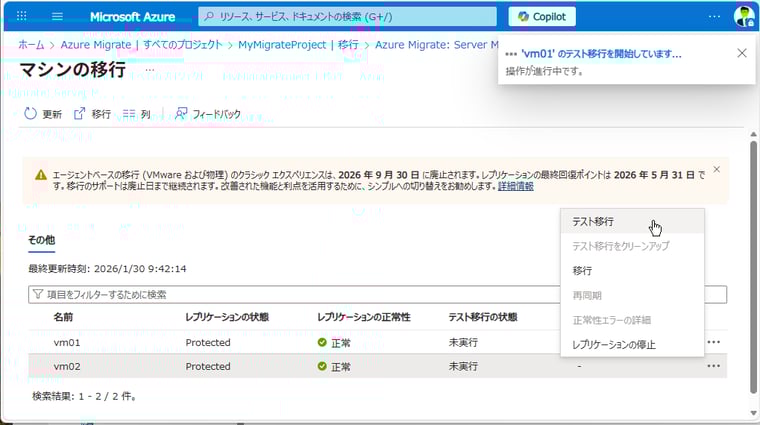This screenshot has width=760, height=425.
Task: Click the 移行 toolbar button
Action: pyautogui.click(x=92, y=114)
